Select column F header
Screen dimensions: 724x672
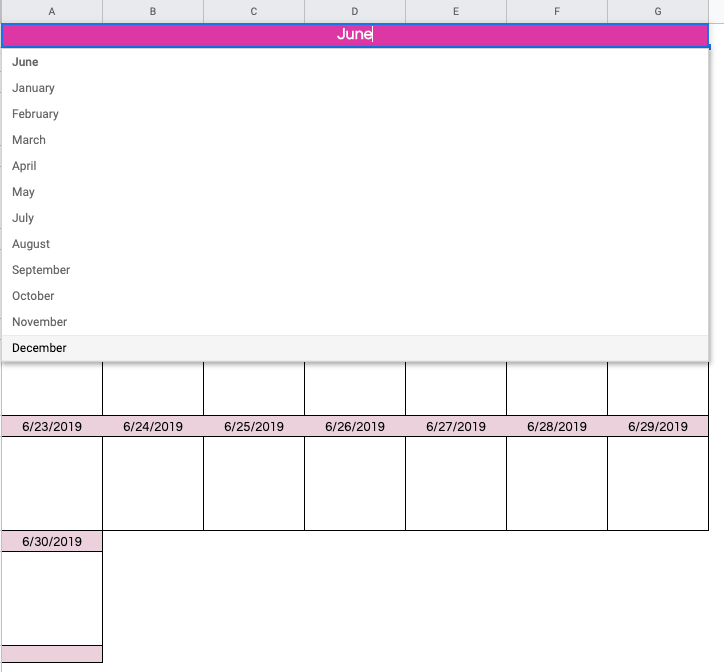click(557, 12)
